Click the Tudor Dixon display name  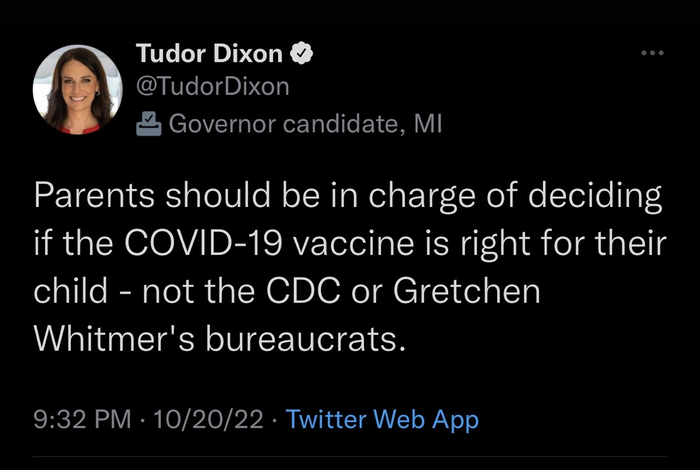click(x=208, y=52)
